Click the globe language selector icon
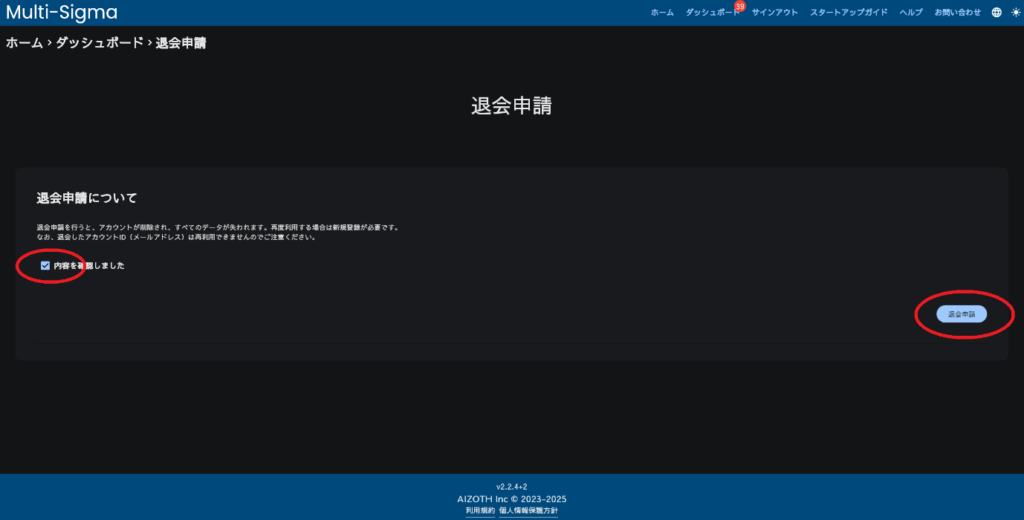 tap(996, 13)
